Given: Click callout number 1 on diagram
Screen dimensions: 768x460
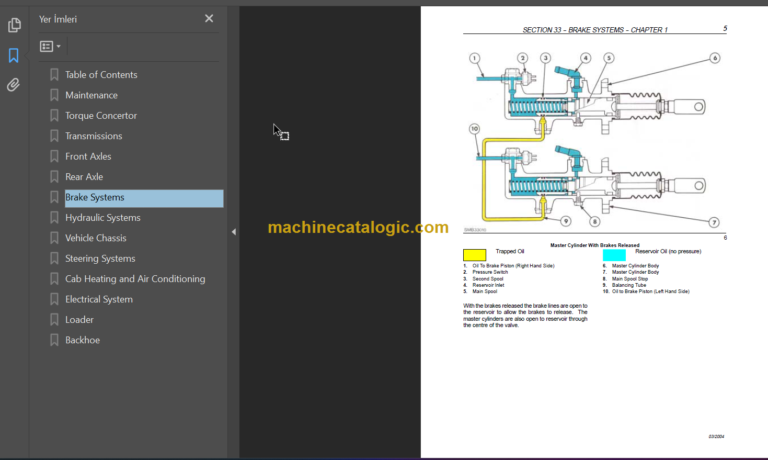Looking at the screenshot, I should 474,58.
